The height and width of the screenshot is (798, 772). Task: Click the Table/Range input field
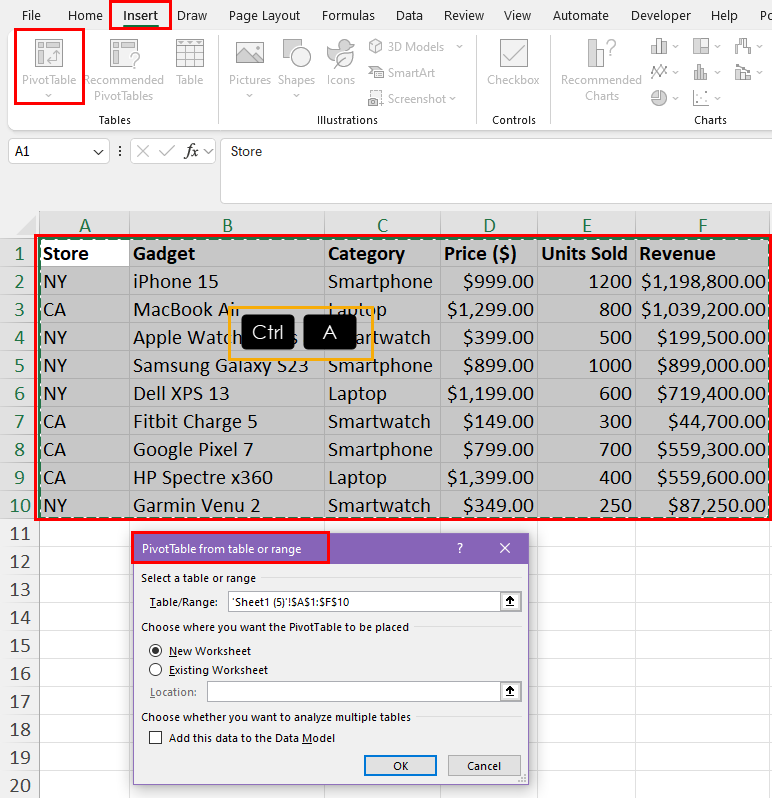click(x=364, y=602)
